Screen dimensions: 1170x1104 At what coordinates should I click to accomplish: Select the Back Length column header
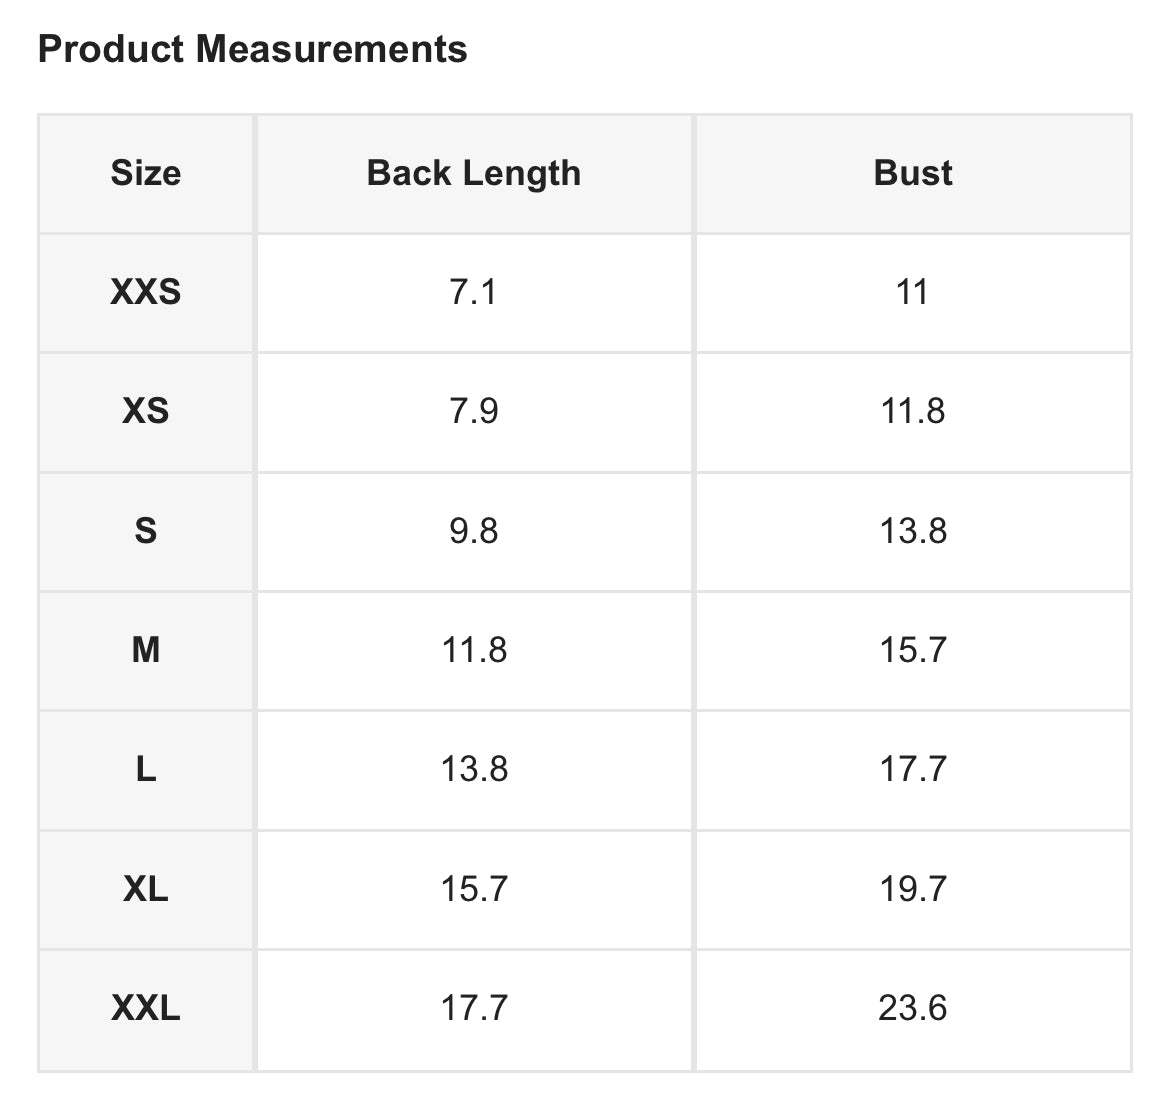[x=474, y=173]
